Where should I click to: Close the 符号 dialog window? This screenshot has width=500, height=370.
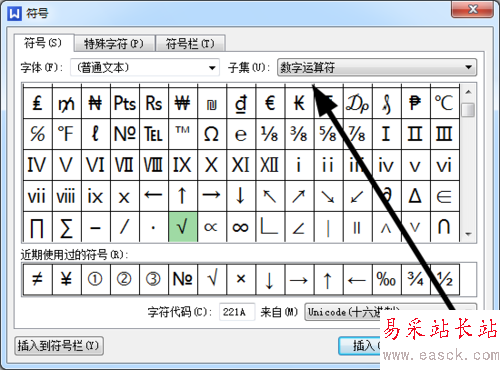[472, 9]
